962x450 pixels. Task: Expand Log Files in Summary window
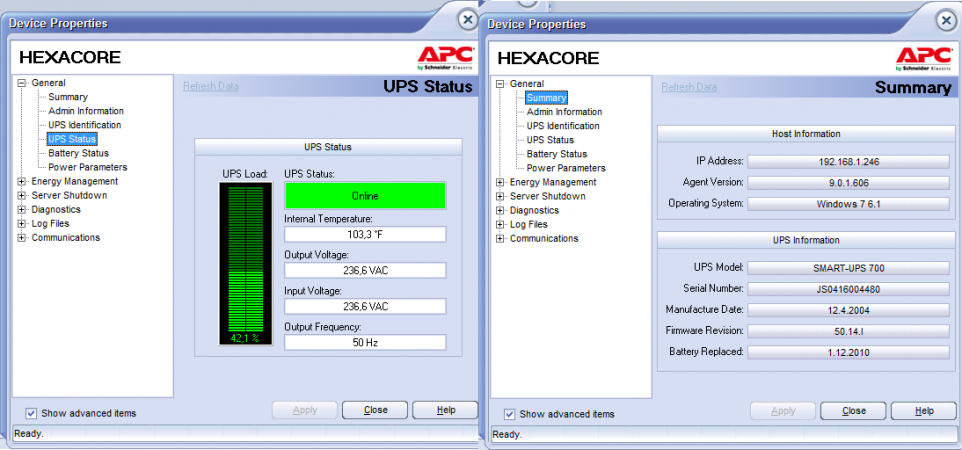click(x=500, y=225)
